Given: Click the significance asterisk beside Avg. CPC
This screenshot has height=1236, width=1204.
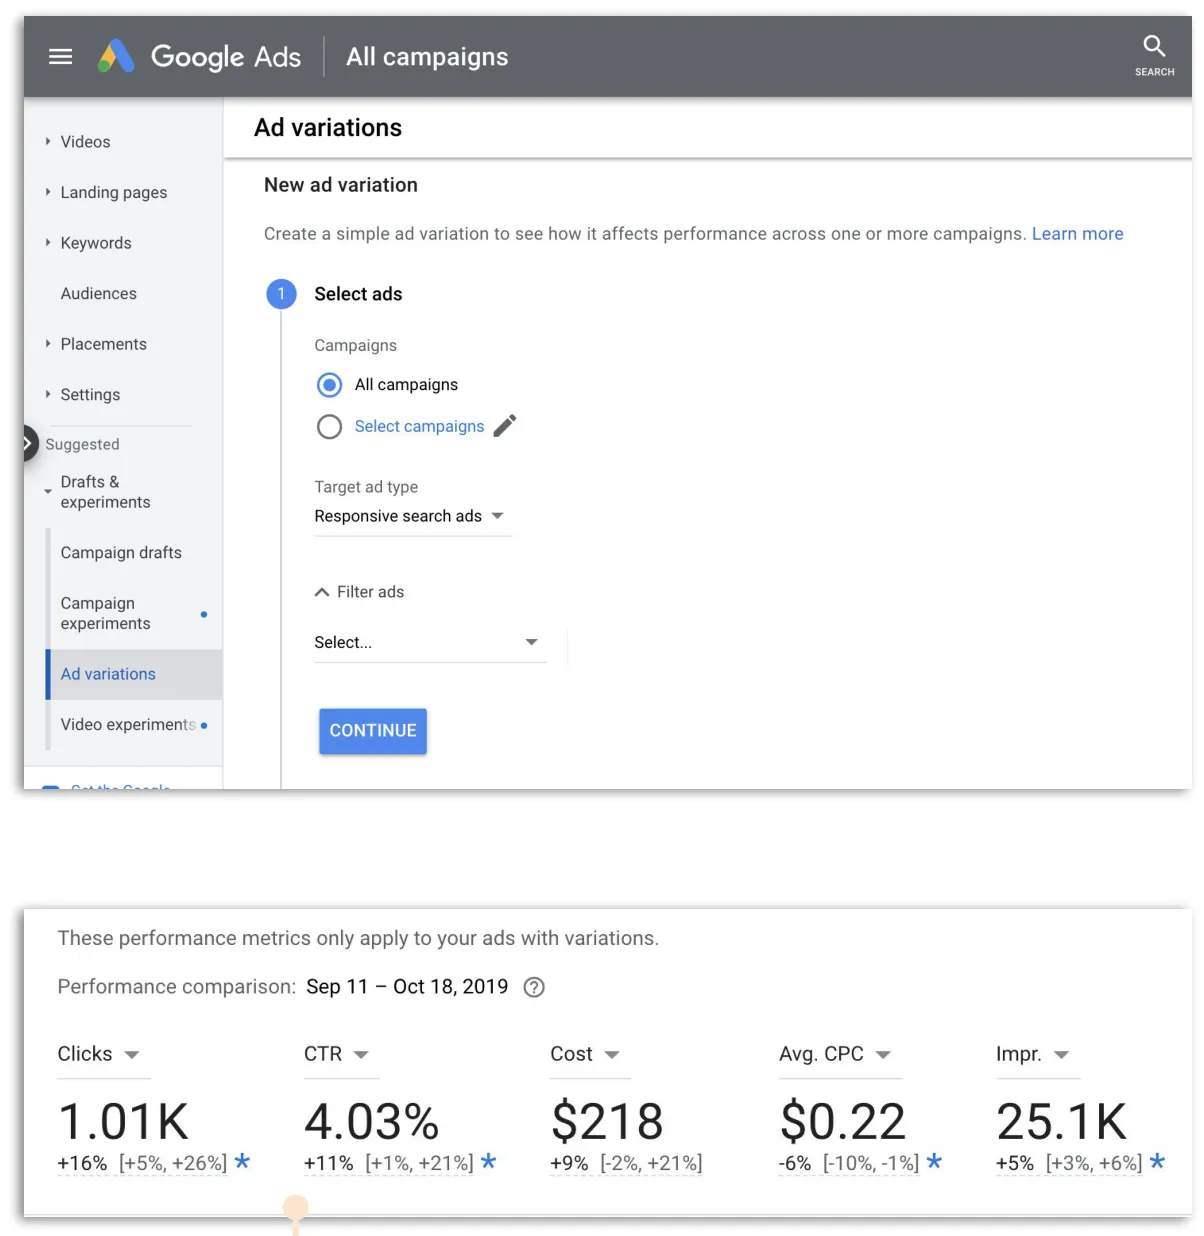Looking at the screenshot, I should tap(934, 1162).
